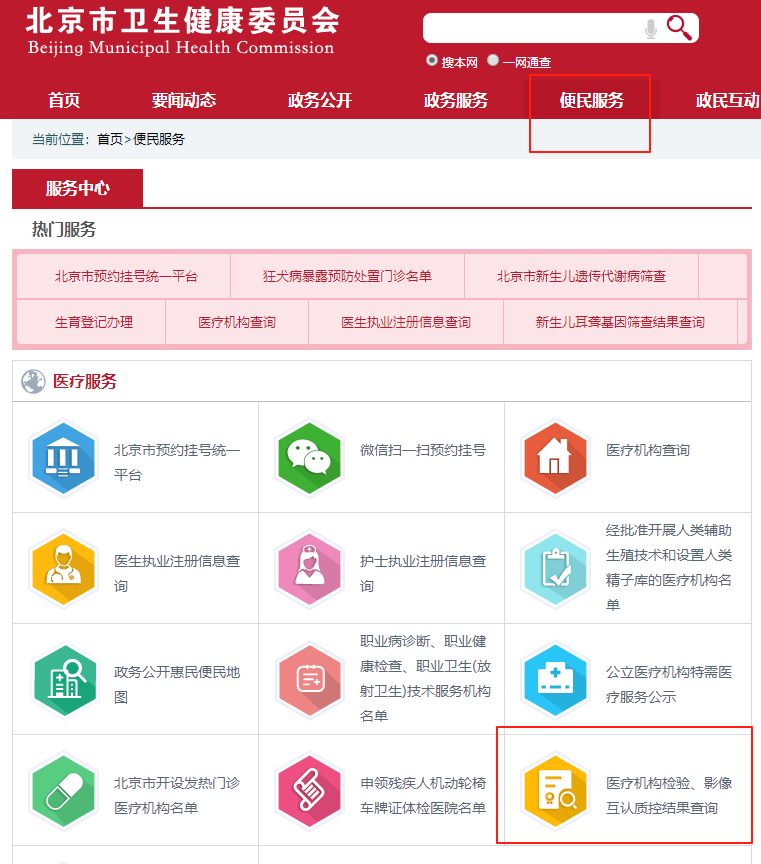This screenshot has height=864, width=761.
Task: Click 经批准开展人类辅助生殖技术 link text
Action: [669, 567]
